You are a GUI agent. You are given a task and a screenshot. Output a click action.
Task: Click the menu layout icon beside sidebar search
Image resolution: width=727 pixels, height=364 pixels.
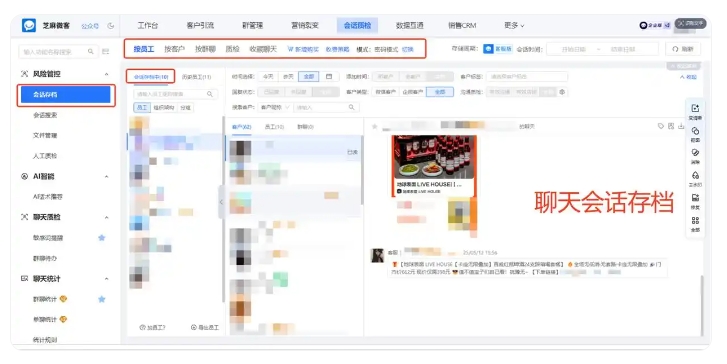[106, 51]
